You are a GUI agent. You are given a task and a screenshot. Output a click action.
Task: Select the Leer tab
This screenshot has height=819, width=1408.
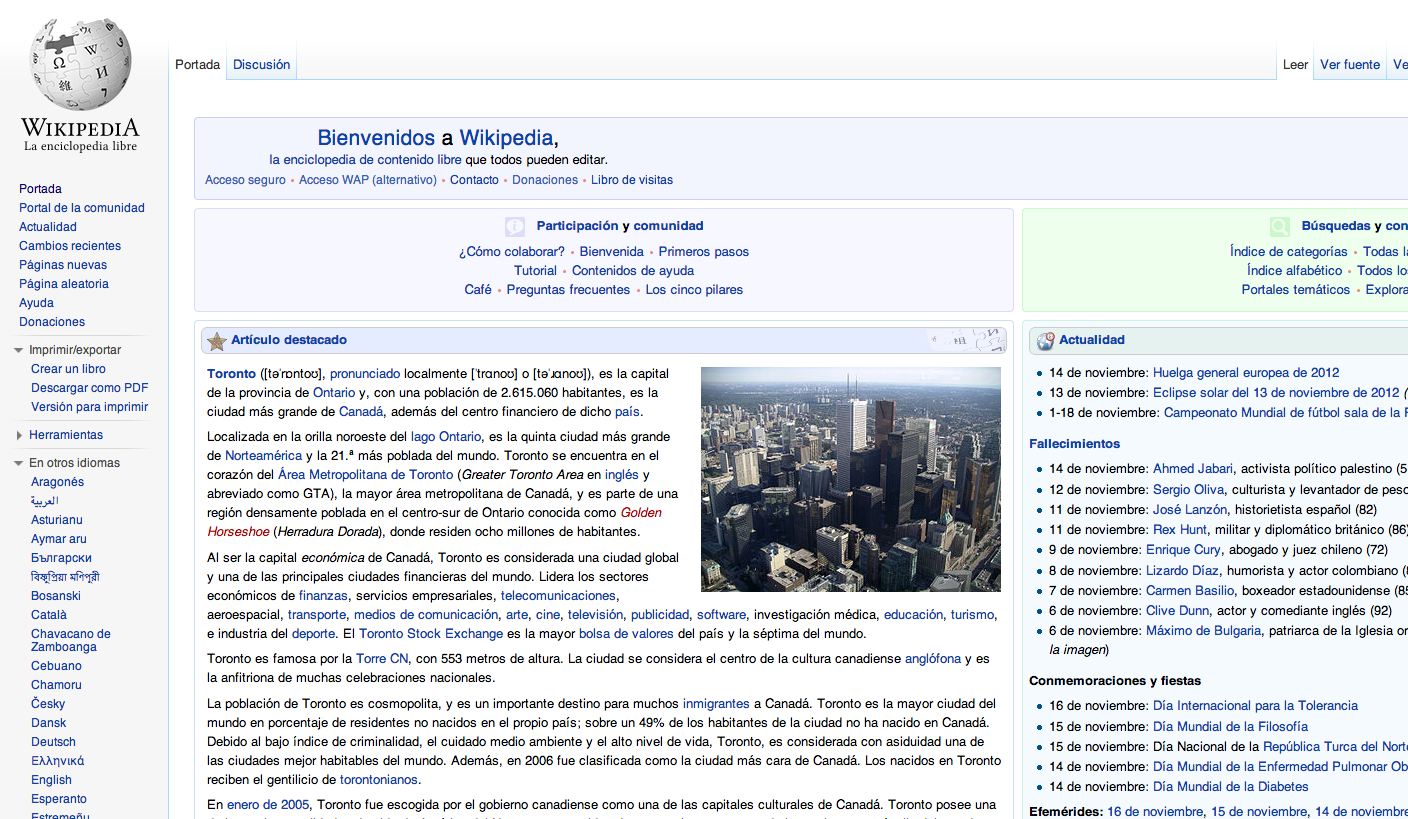pos(1295,64)
